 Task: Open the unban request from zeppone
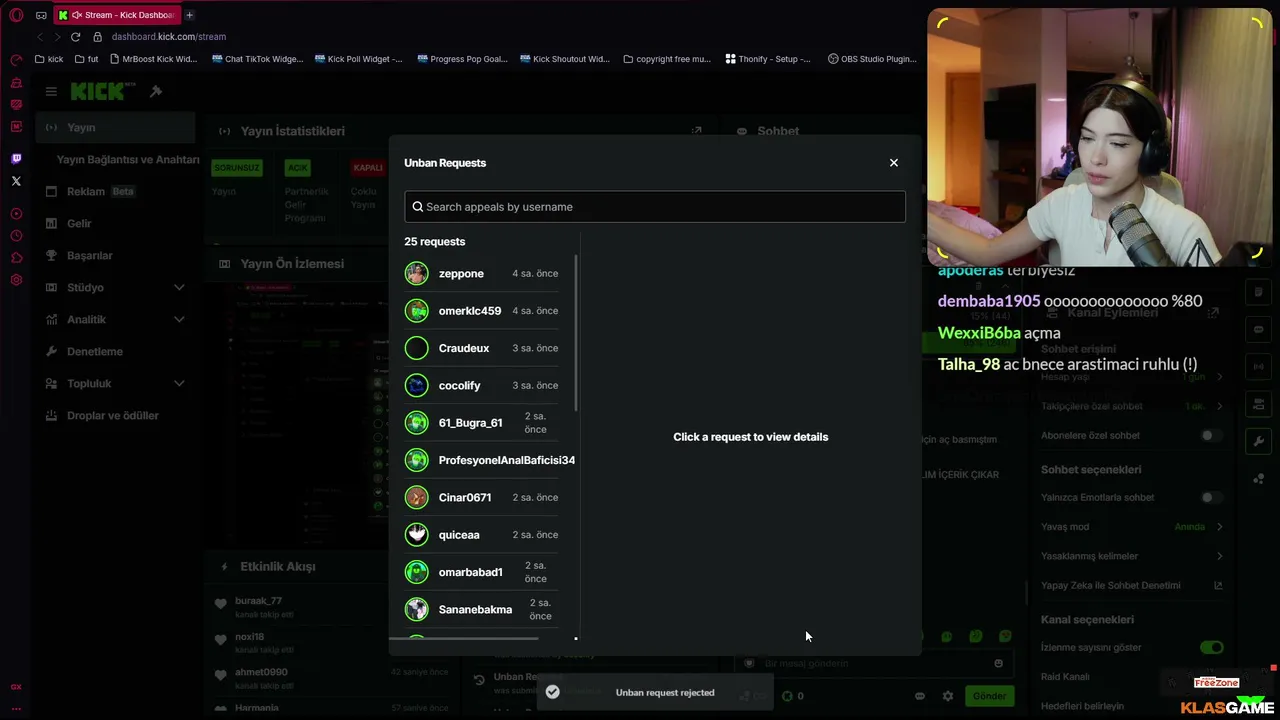pos(482,274)
